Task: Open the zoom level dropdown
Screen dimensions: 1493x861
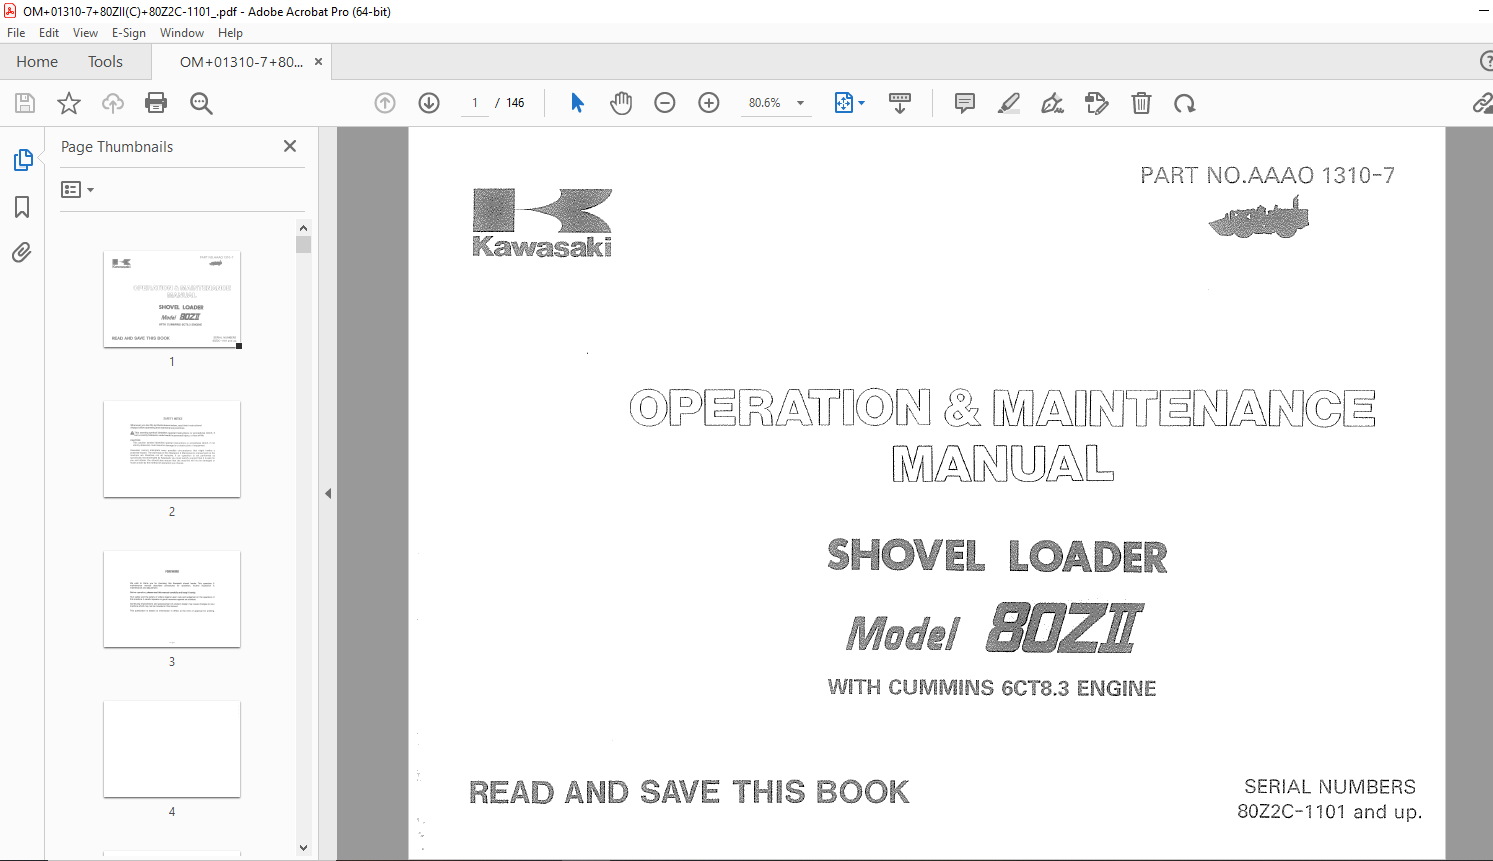Action: (800, 103)
